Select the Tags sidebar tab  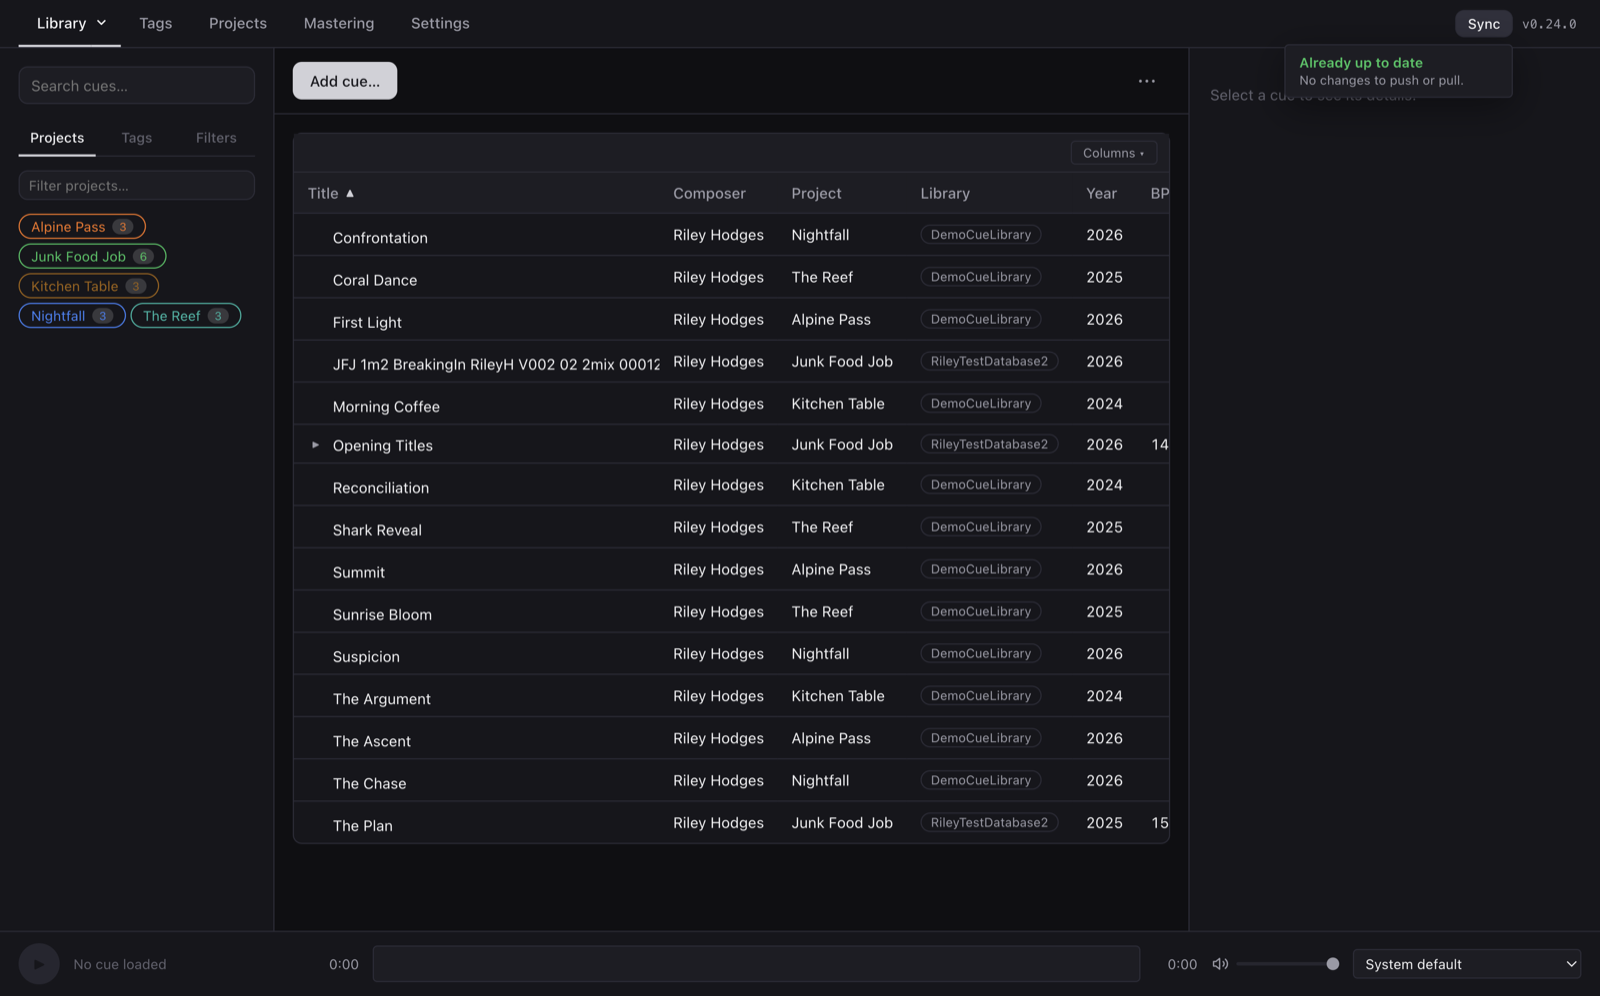(x=137, y=138)
